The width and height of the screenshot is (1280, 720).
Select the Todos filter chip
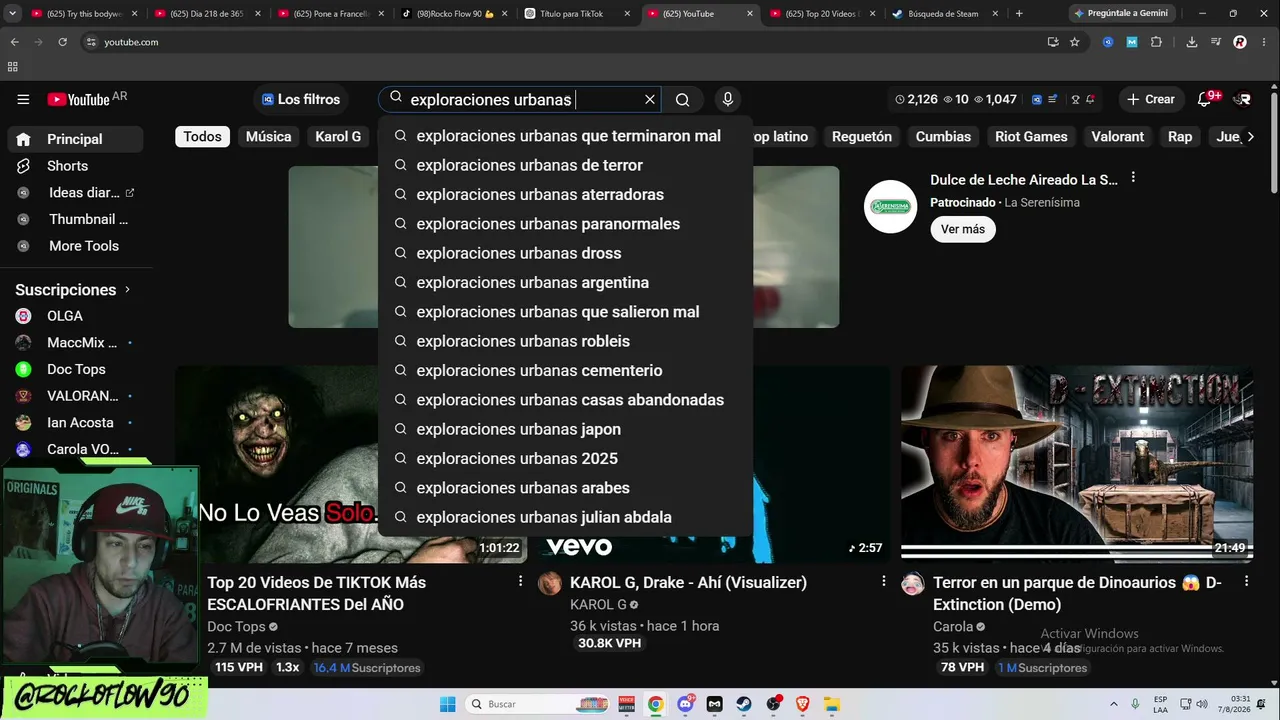202,137
